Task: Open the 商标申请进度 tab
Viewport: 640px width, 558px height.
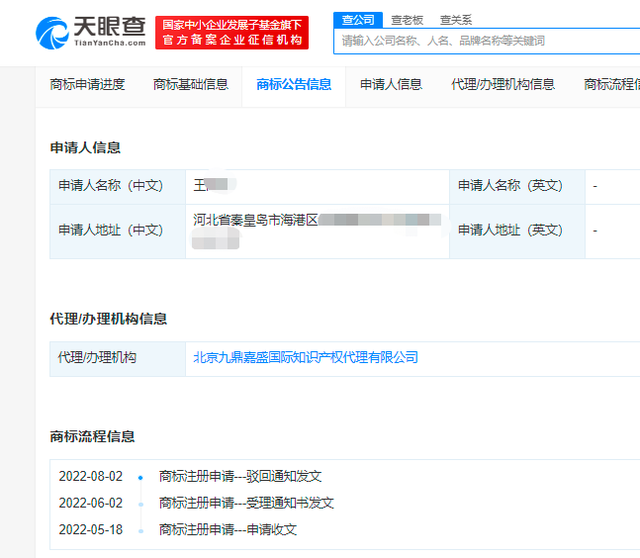Action: click(87, 84)
